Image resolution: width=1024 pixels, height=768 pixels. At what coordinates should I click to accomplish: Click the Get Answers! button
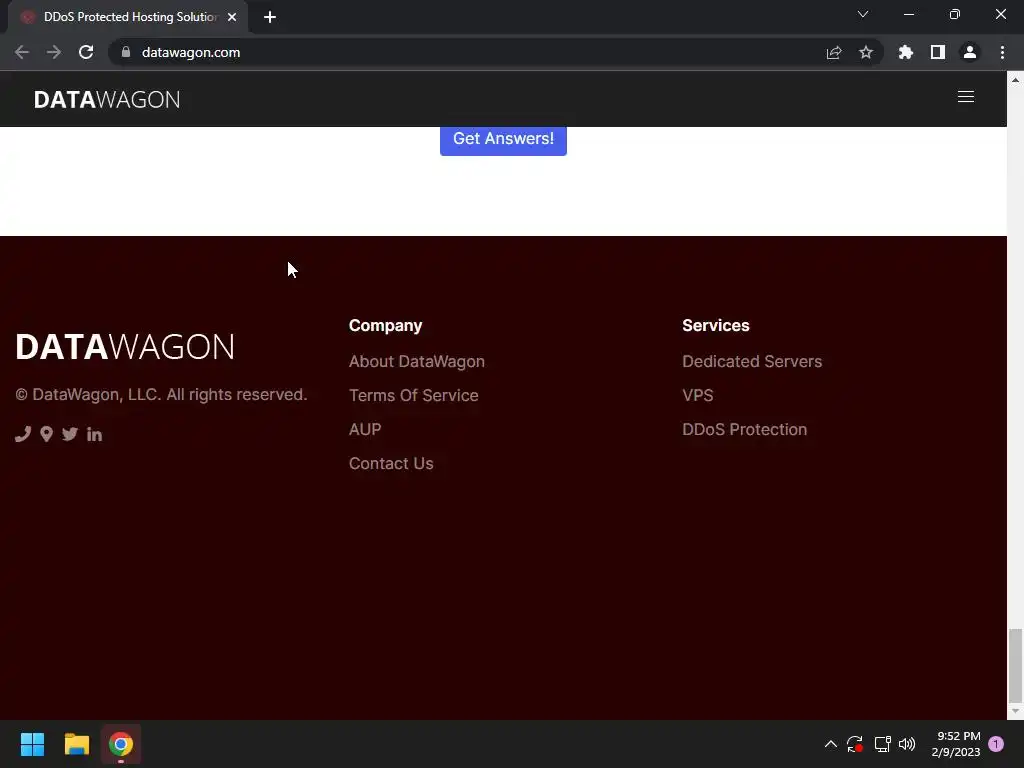[x=503, y=140]
